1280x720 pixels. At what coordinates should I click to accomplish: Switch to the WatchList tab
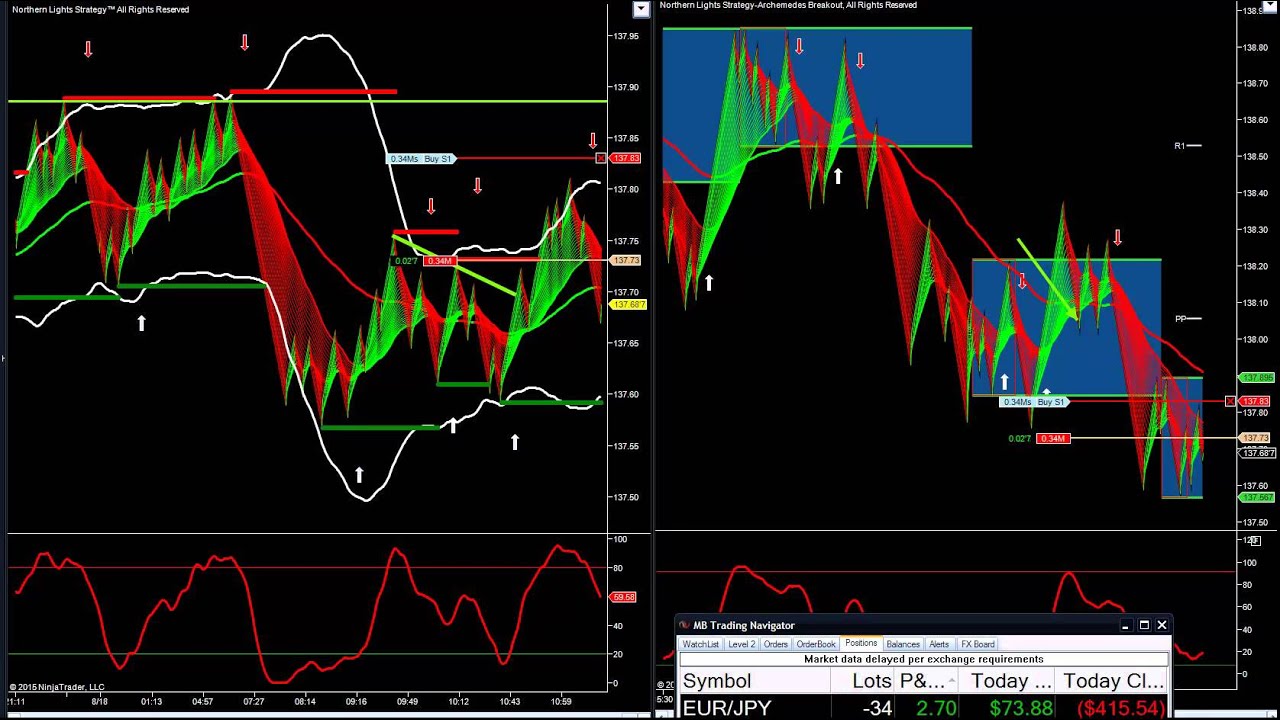700,644
